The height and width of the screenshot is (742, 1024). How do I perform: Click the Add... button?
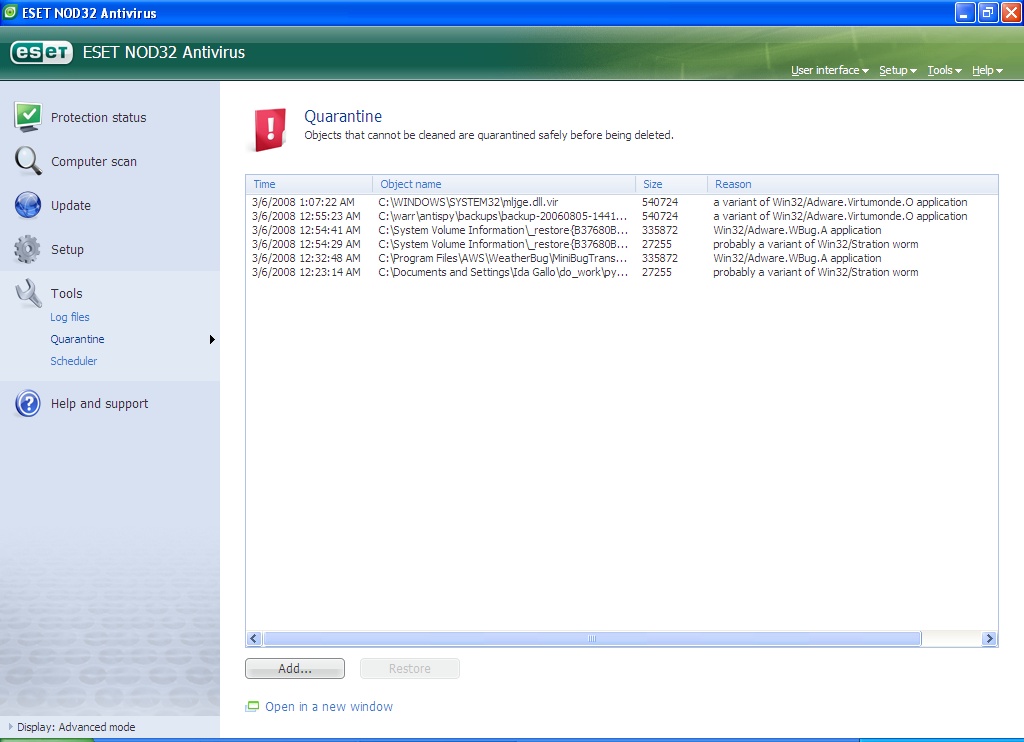click(x=295, y=668)
